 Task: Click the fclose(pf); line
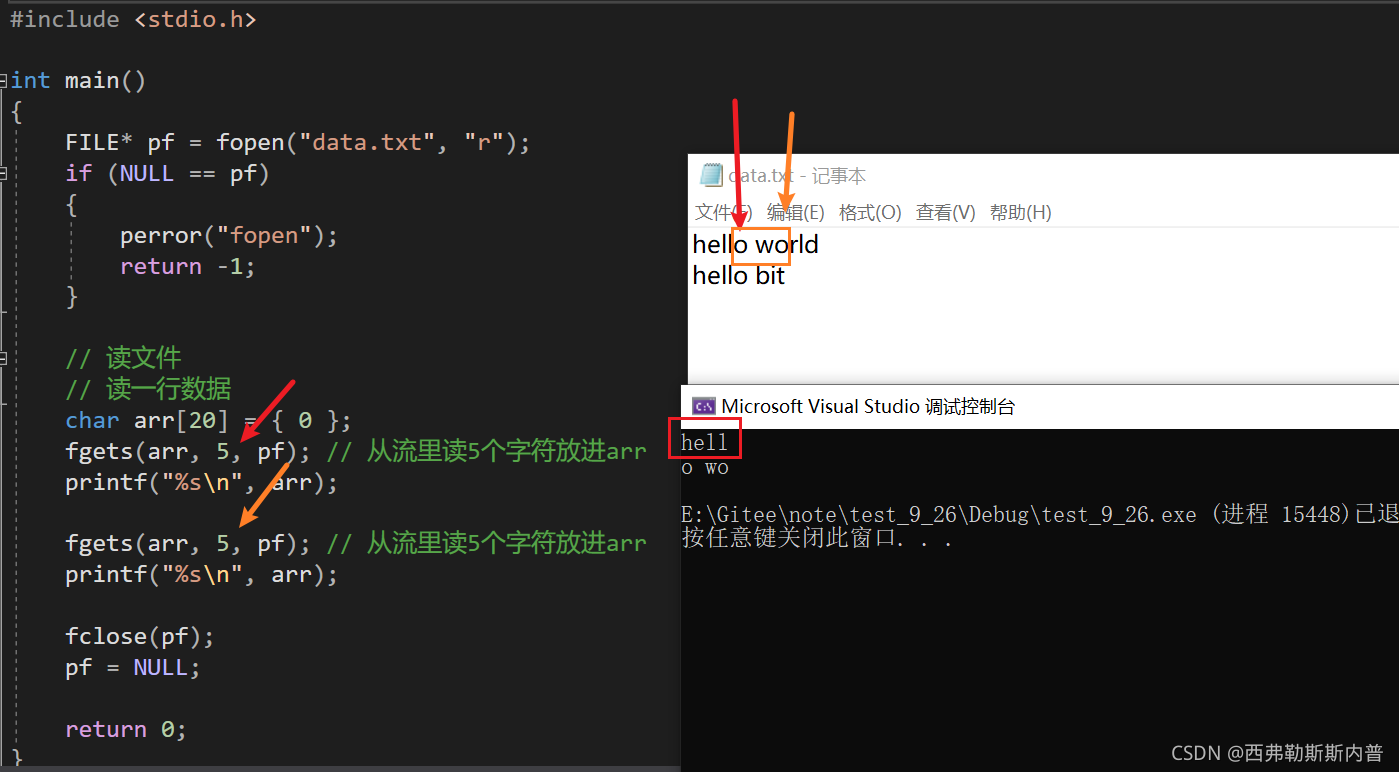[x=140, y=636]
